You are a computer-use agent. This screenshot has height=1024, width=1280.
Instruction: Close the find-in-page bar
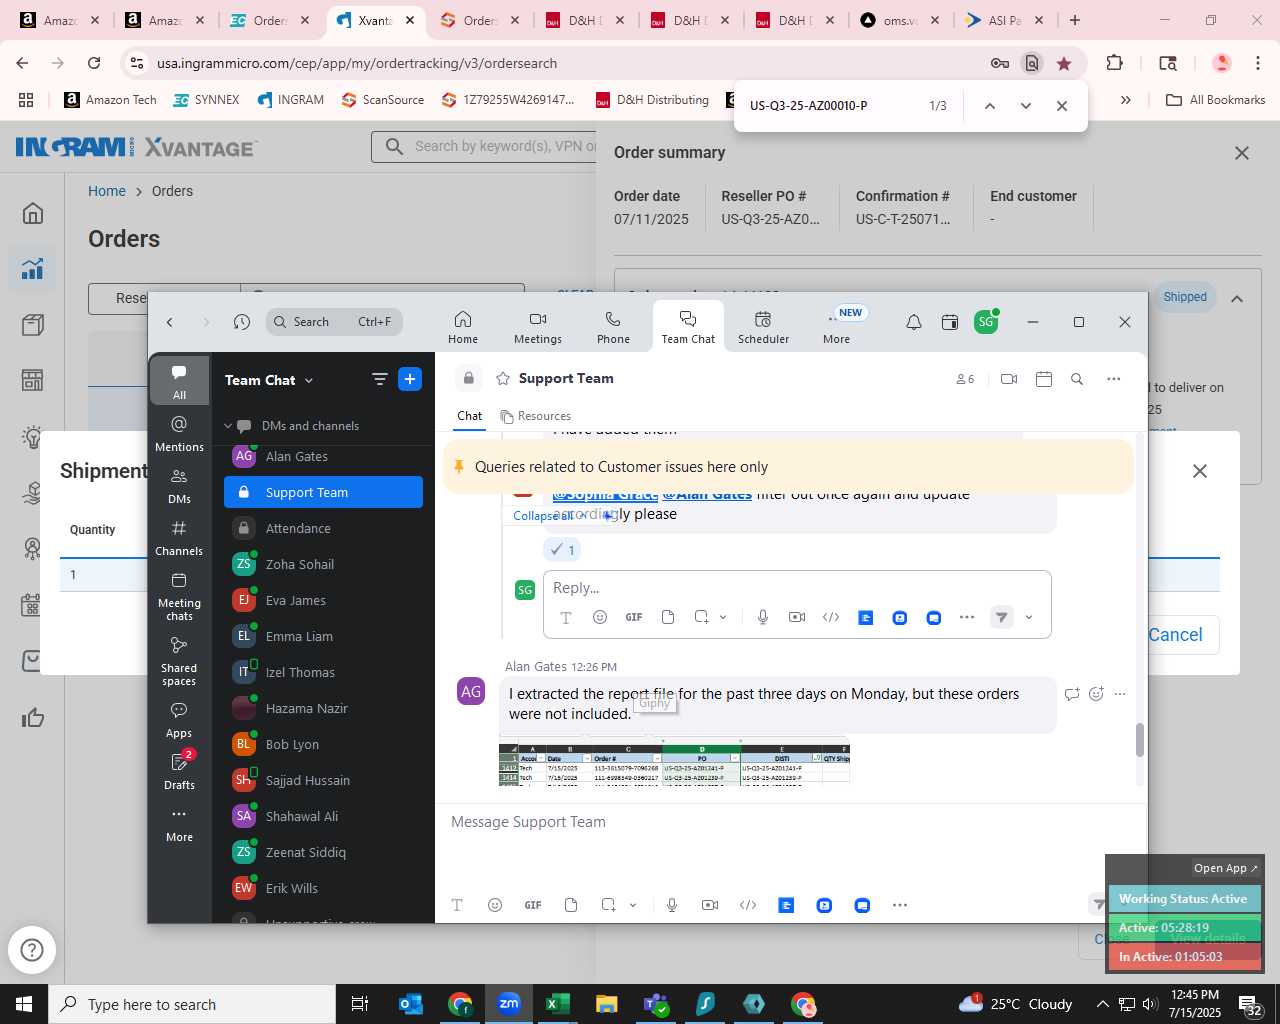point(1062,106)
